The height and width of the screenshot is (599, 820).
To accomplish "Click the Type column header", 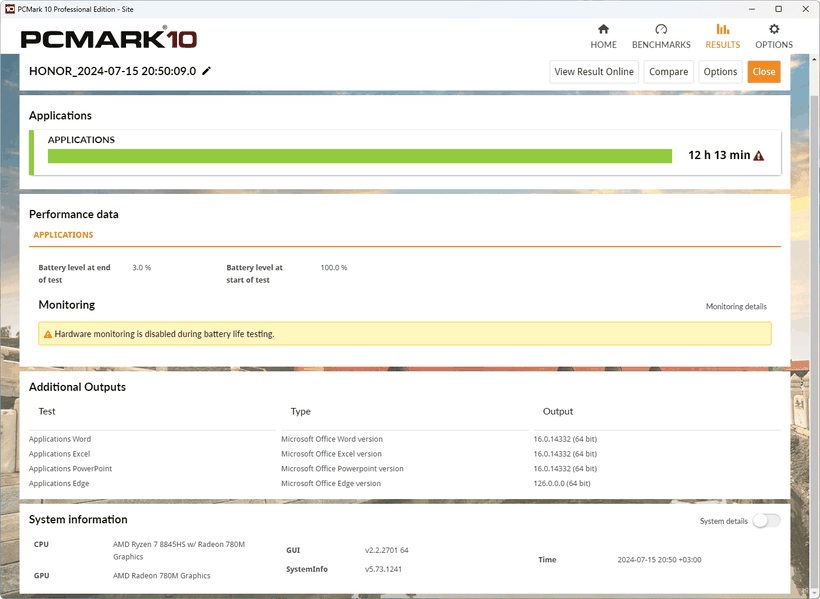I will click(300, 412).
